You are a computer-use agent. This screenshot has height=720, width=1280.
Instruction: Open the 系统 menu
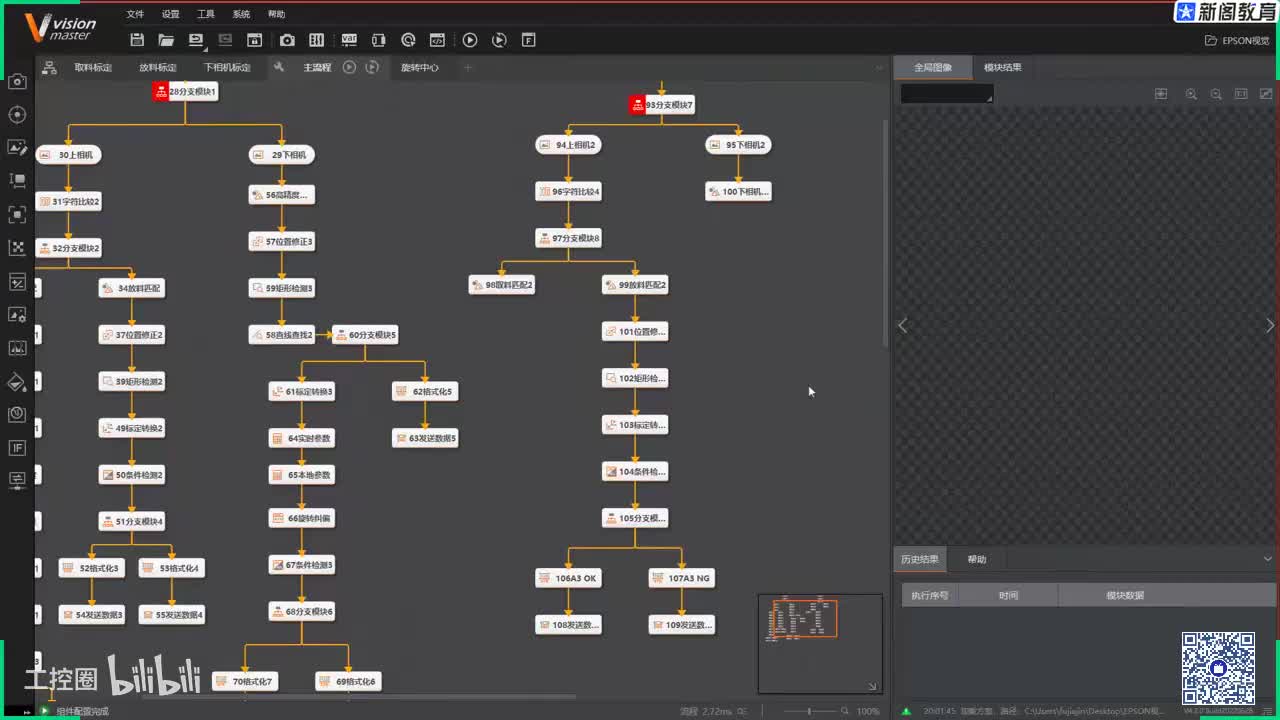pos(241,14)
